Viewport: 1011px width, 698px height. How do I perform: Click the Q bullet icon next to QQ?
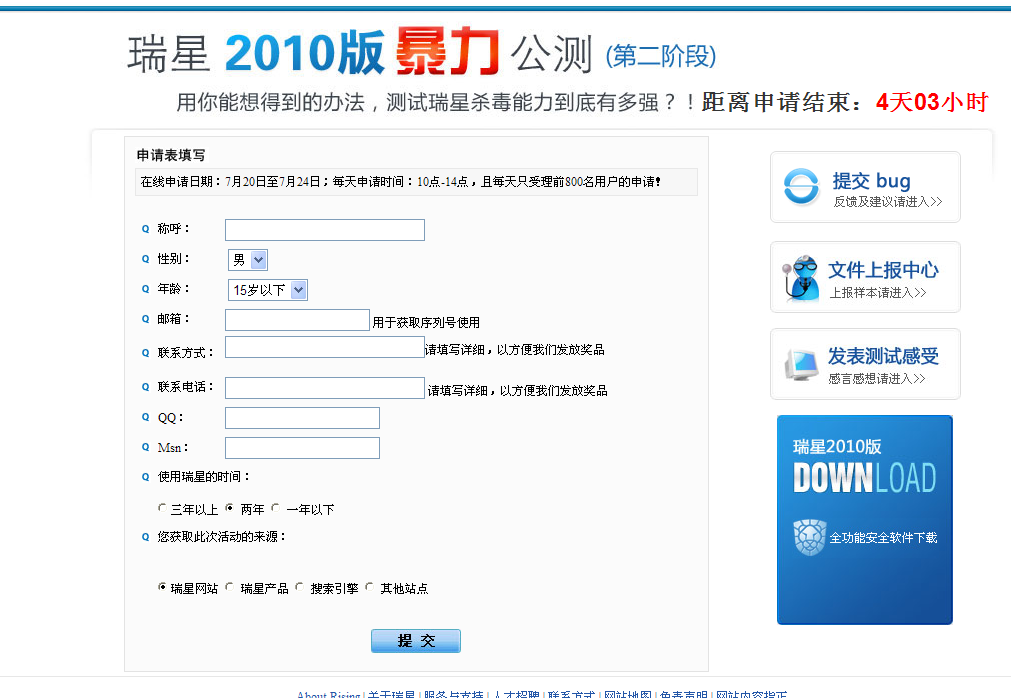click(145, 417)
